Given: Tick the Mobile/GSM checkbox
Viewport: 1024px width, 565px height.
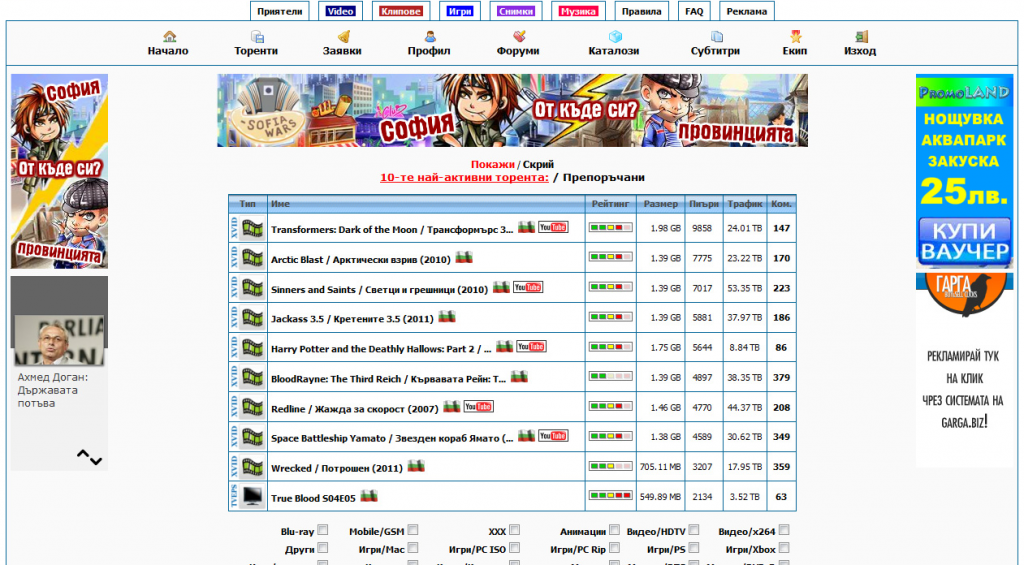Looking at the screenshot, I should pos(413,531).
